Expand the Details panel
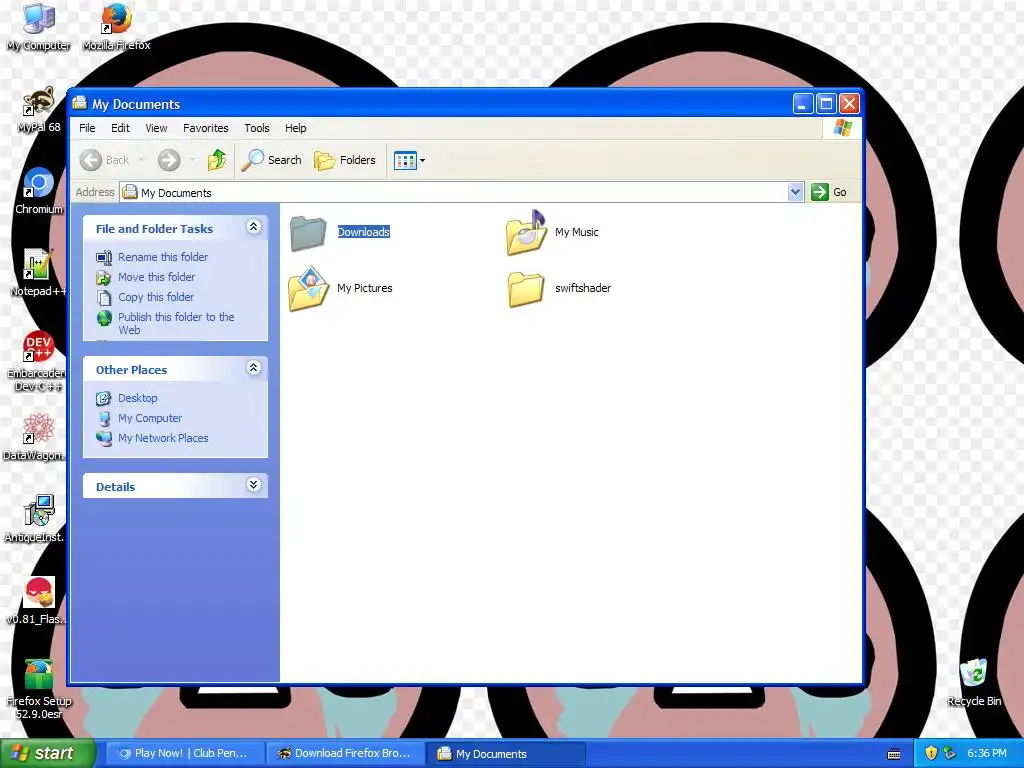Image resolution: width=1024 pixels, height=768 pixels. 253,485
